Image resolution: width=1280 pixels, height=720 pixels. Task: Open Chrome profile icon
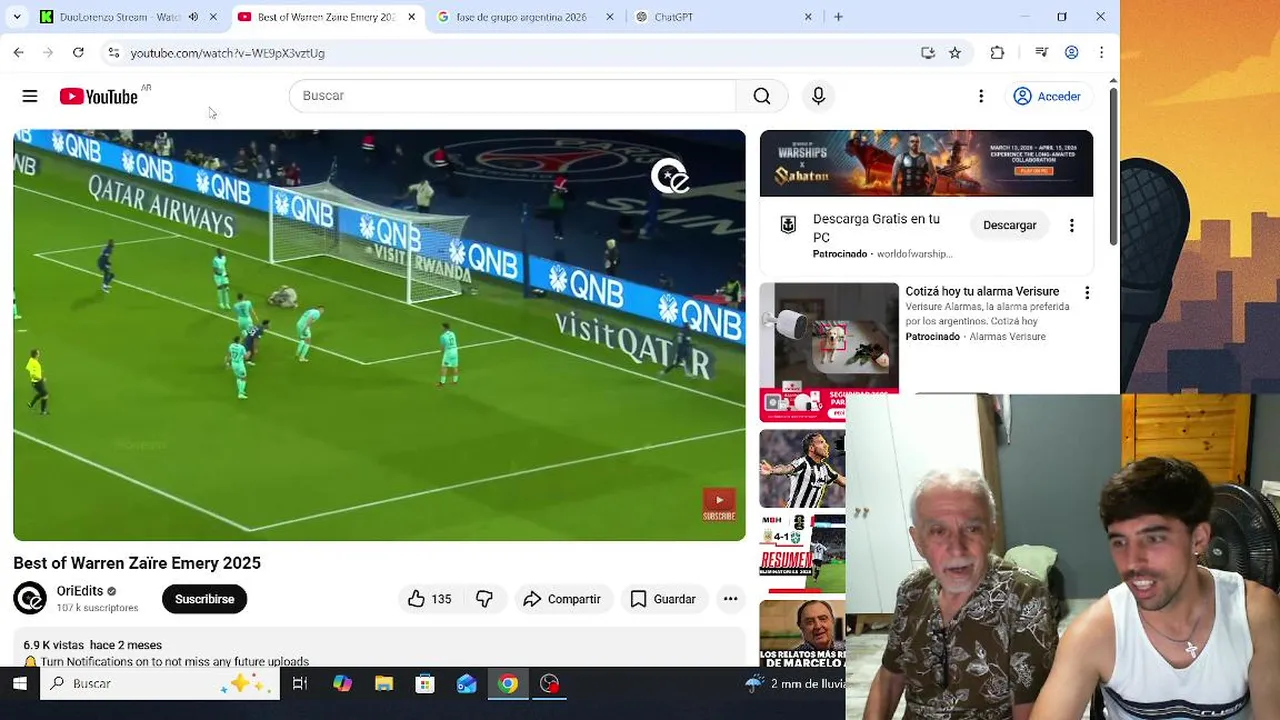(1071, 53)
